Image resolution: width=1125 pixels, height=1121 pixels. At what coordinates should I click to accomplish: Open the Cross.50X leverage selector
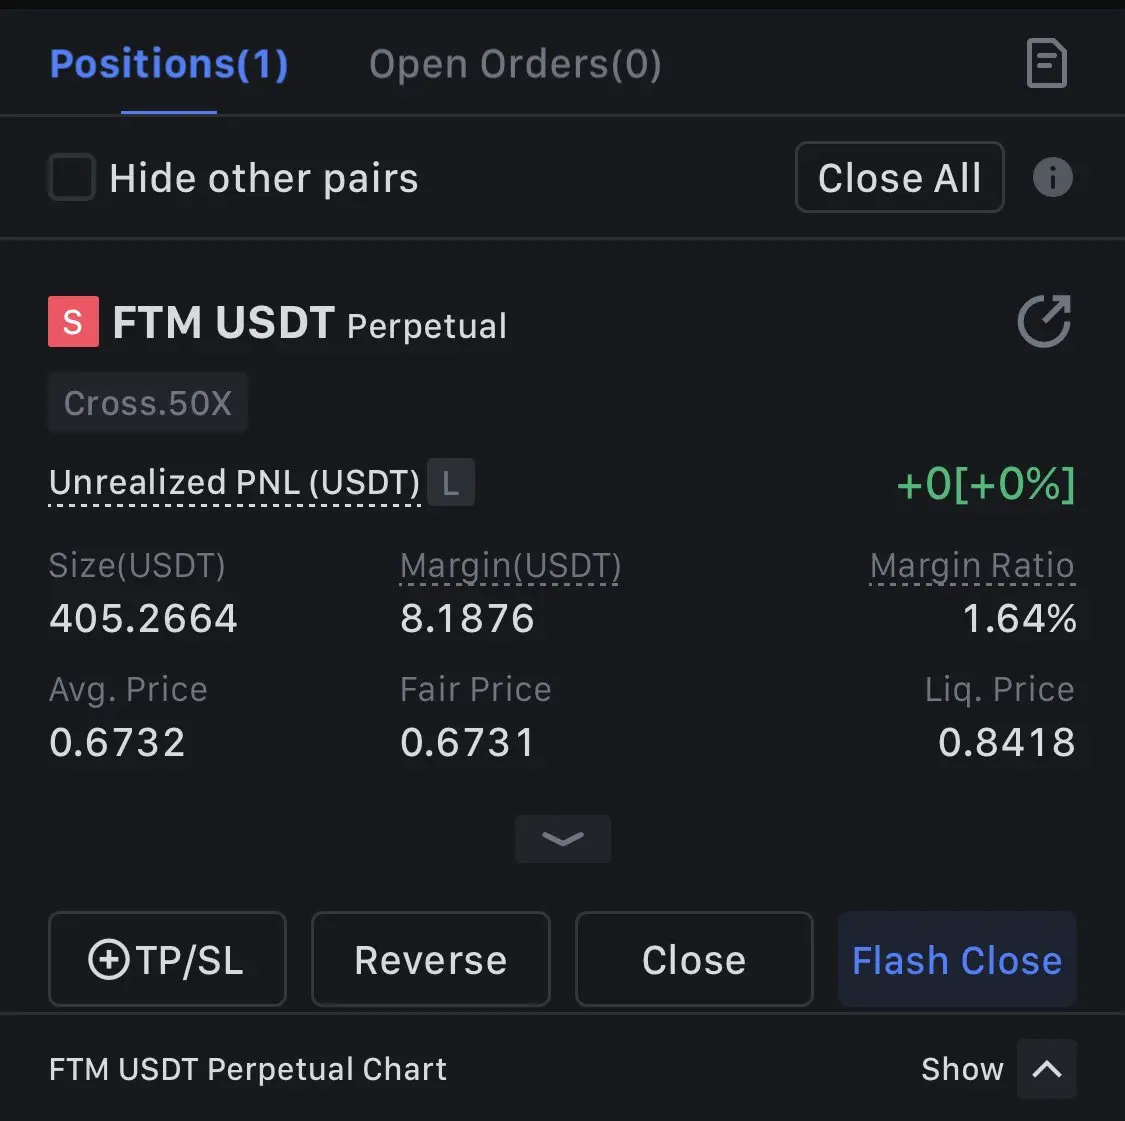pyautogui.click(x=148, y=403)
